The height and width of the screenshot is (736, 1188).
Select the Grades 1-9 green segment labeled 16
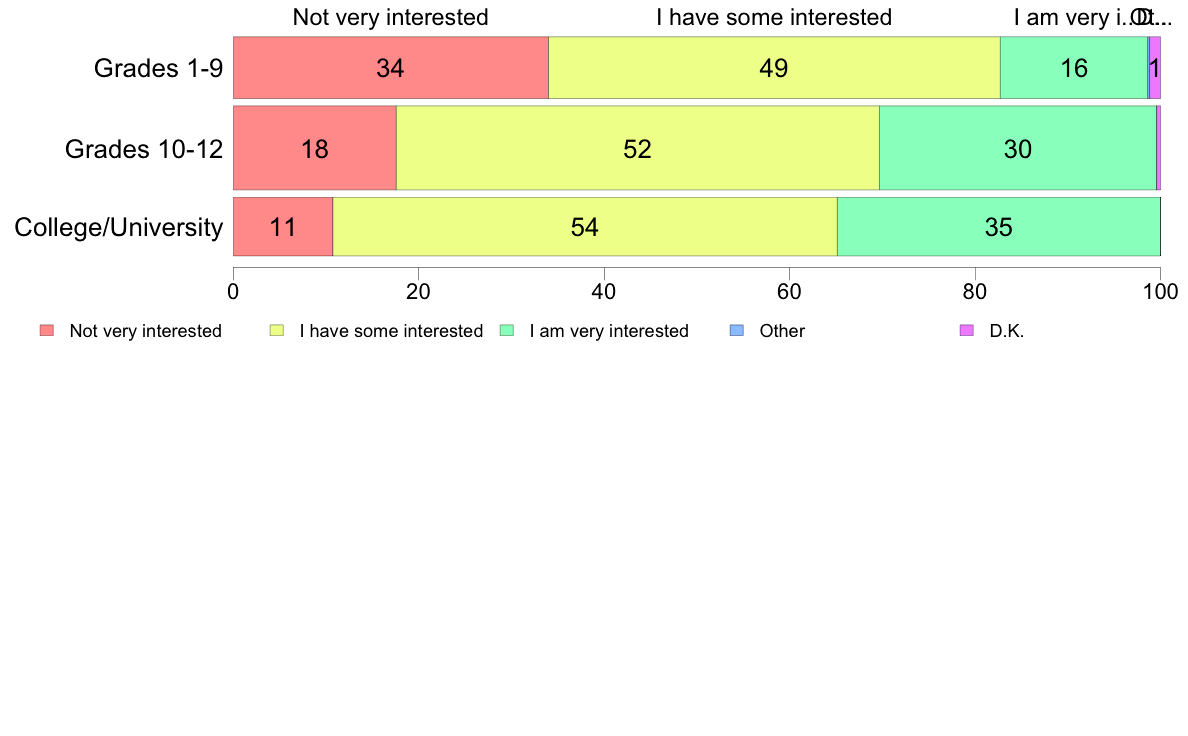1074,67
